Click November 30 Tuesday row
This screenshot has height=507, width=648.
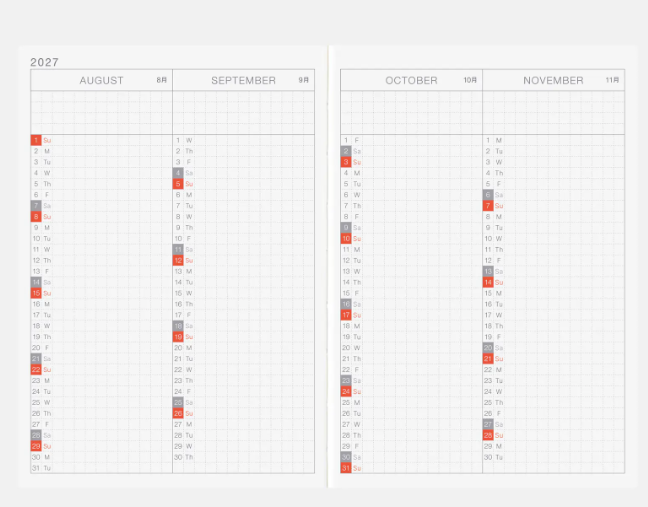tap(553, 457)
